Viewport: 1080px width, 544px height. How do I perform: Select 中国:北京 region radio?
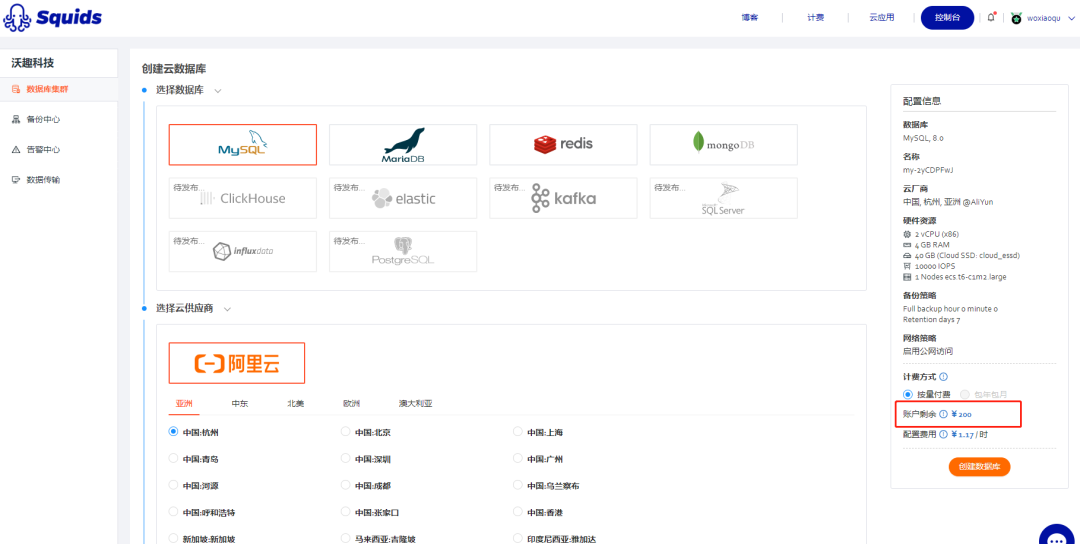pyautogui.click(x=346, y=432)
